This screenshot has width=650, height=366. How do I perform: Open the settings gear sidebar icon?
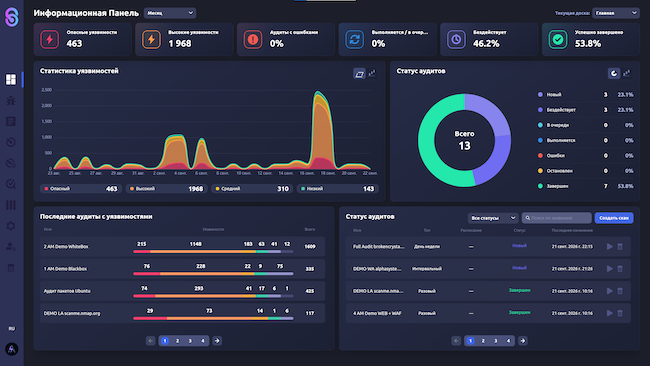[11, 226]
